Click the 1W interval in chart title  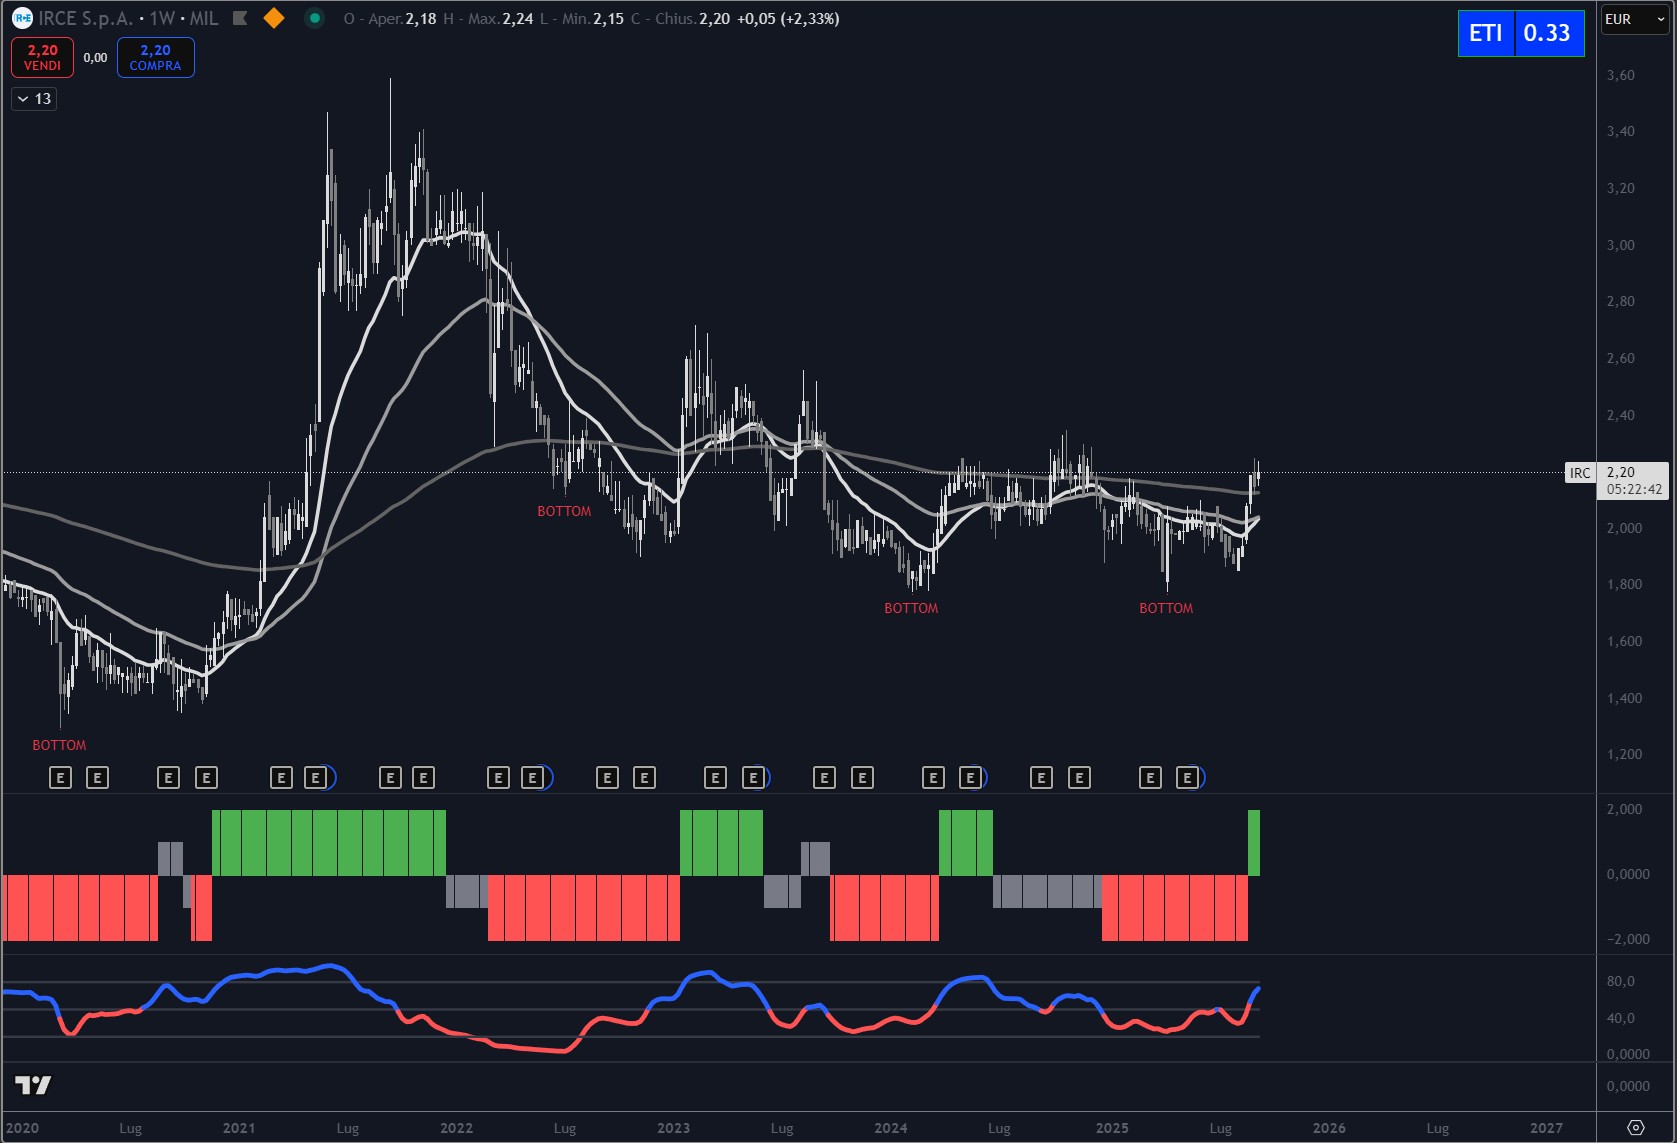point(162,18)
